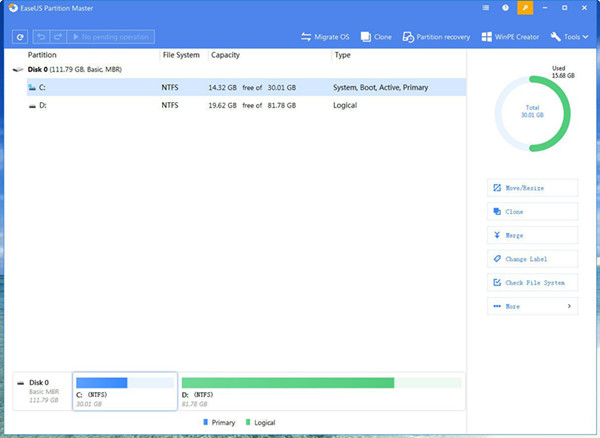Viewport: 600px width, 438px height.
Task: Click the orange key activation icon
Action: click(525, 9)
